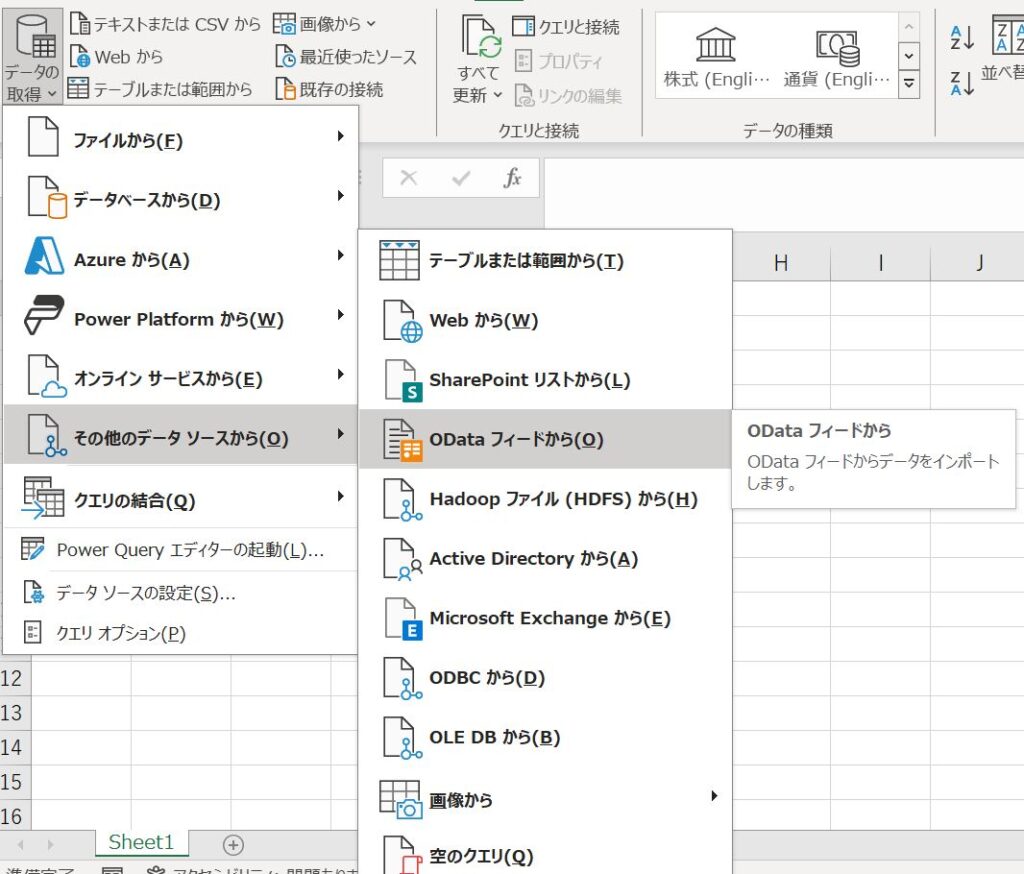Click テキストまたは CSV から in ribbon
This screenshot has width=1024, height=874.
(165, 24)
